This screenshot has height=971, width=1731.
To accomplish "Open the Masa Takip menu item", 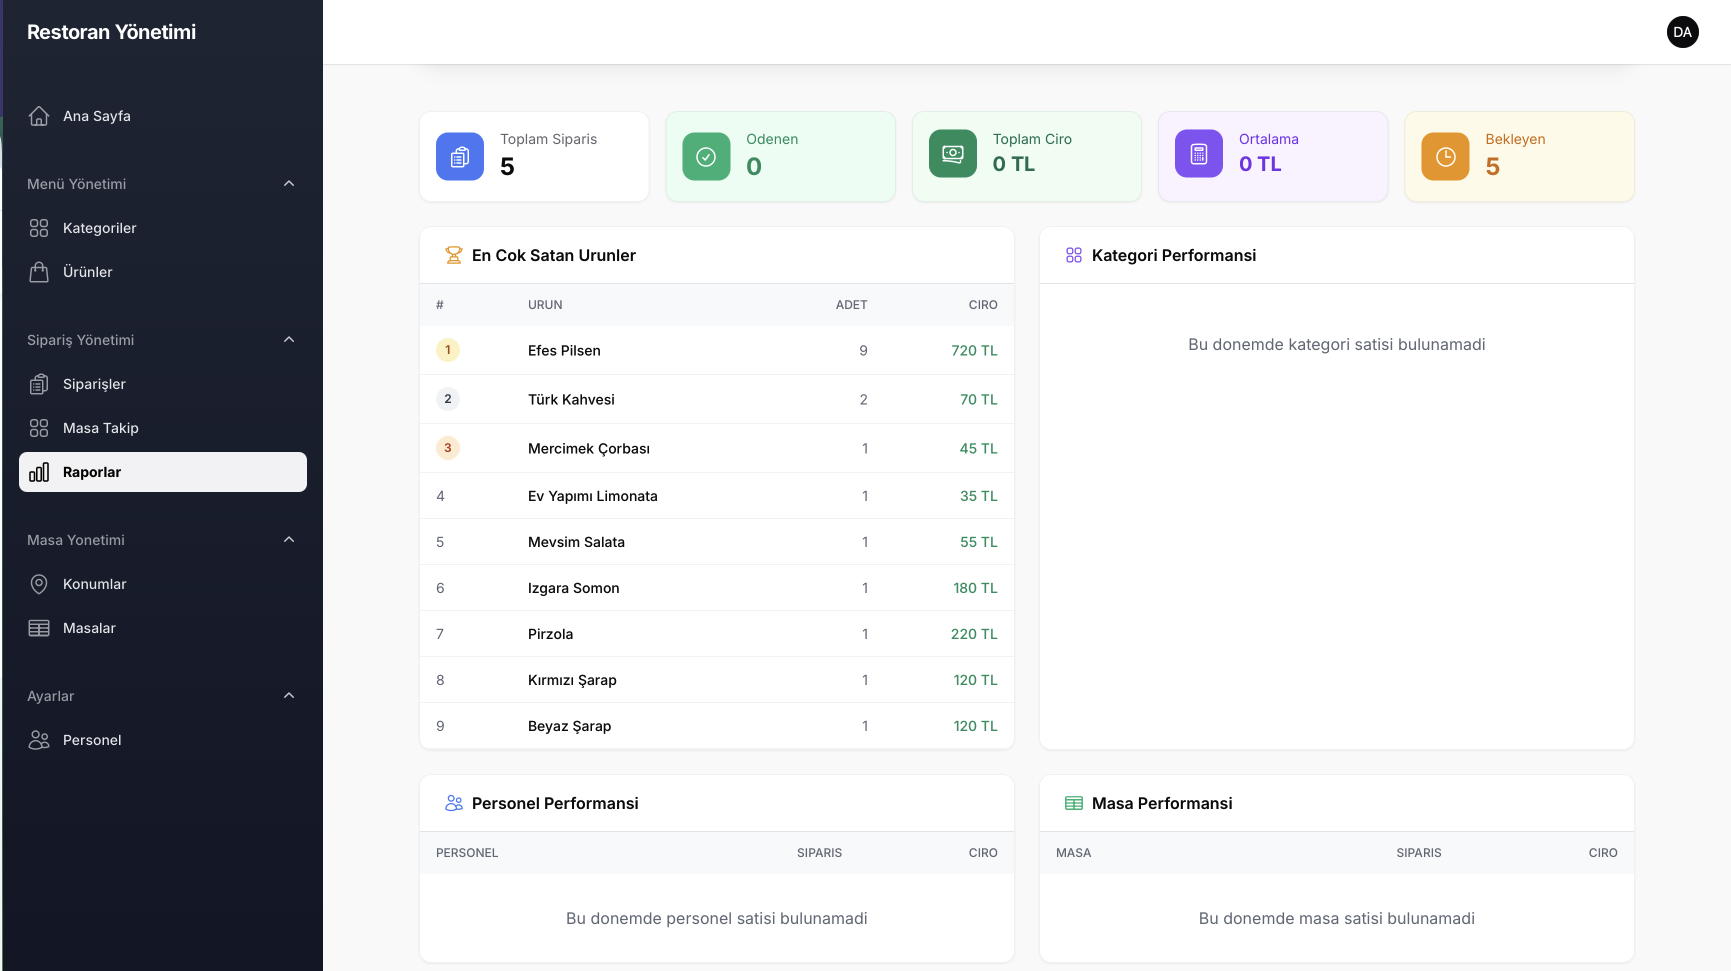I will coord(101,428).
